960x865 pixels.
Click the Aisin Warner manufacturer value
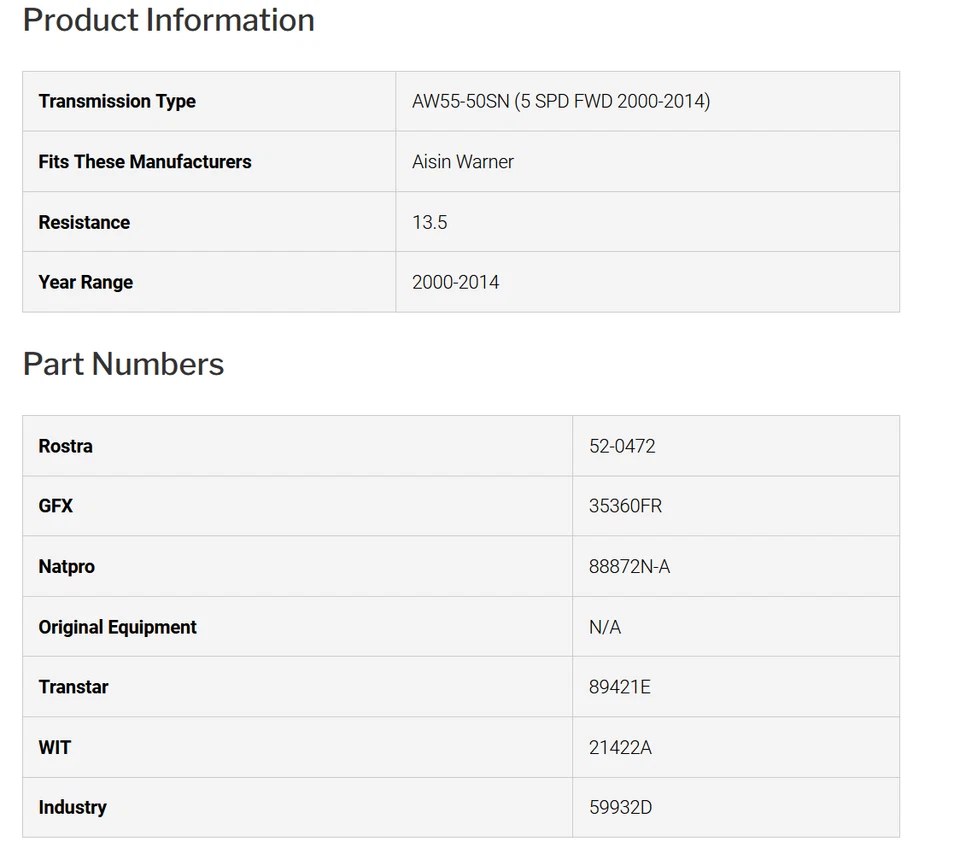(463, 162)
